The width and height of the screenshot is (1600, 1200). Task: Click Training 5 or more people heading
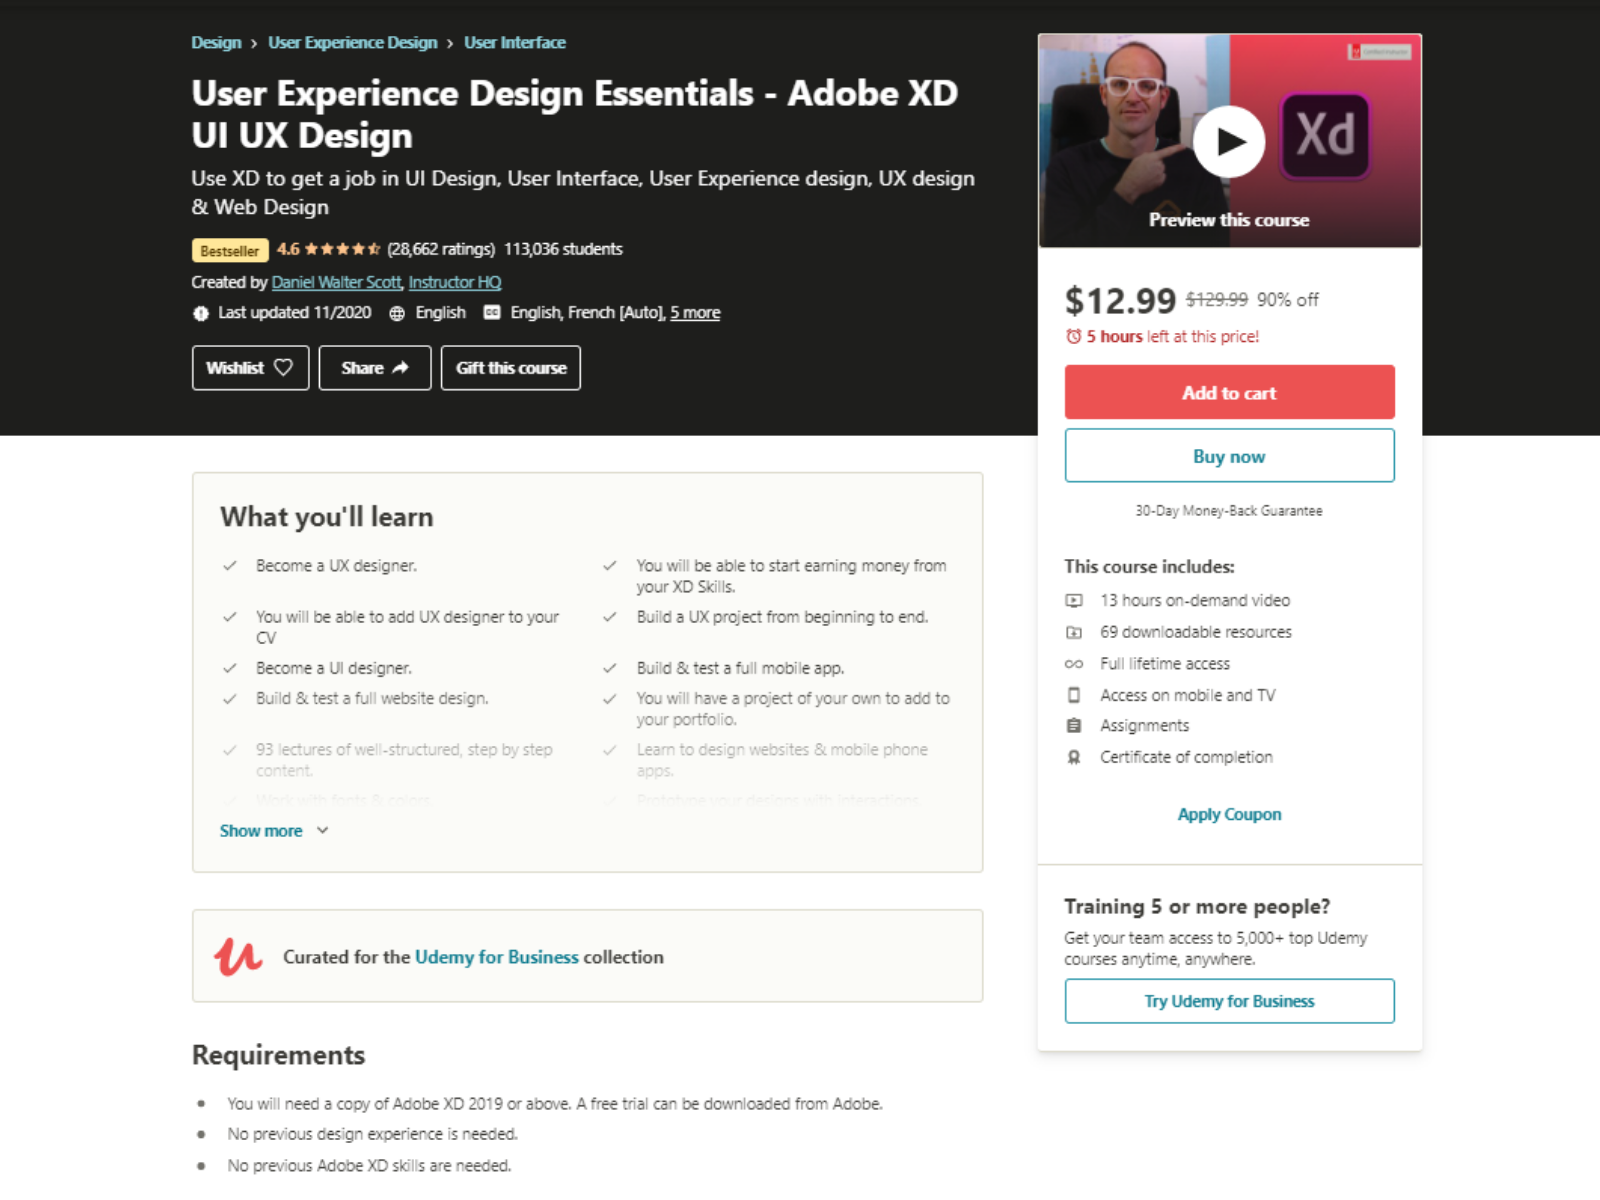[x=1197, y=906]
